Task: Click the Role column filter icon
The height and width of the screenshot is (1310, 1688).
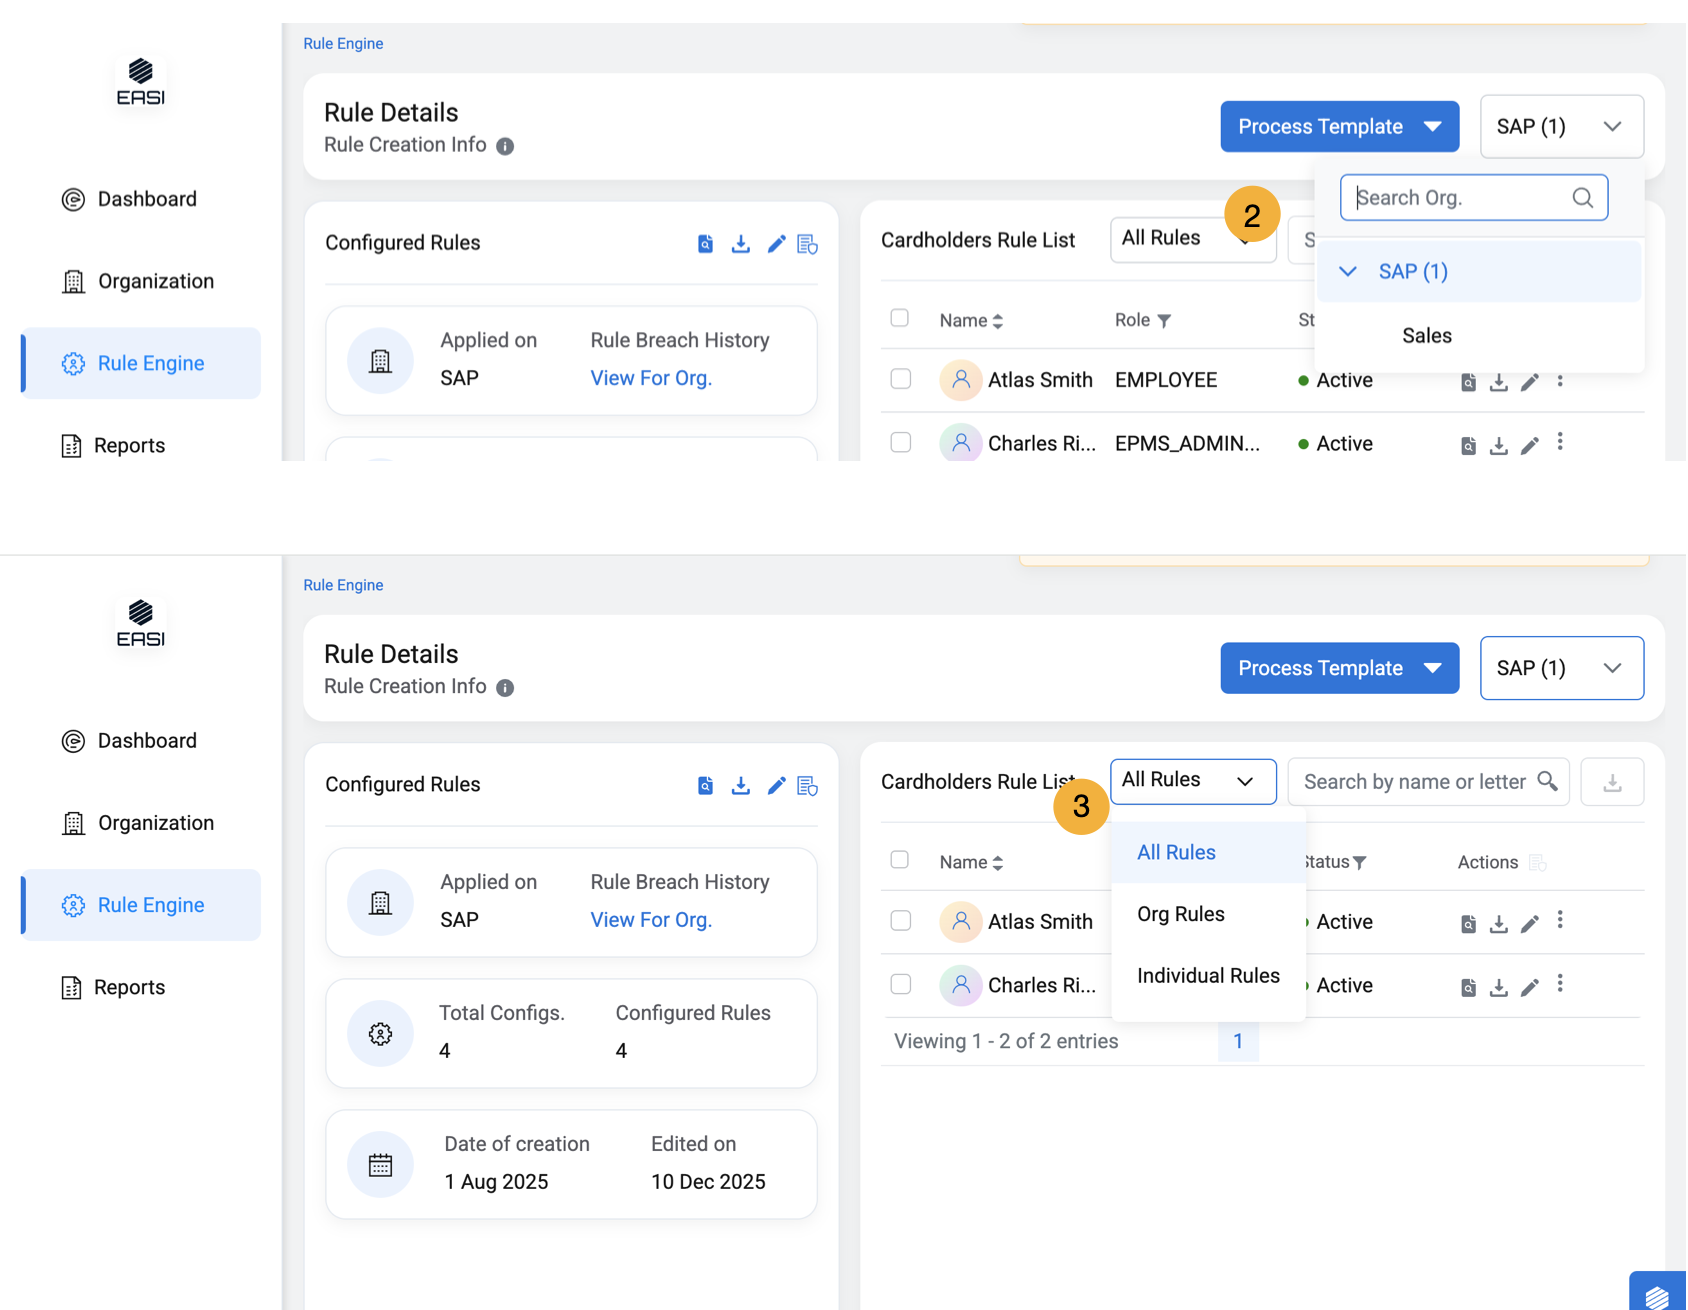Action: 1164,321
